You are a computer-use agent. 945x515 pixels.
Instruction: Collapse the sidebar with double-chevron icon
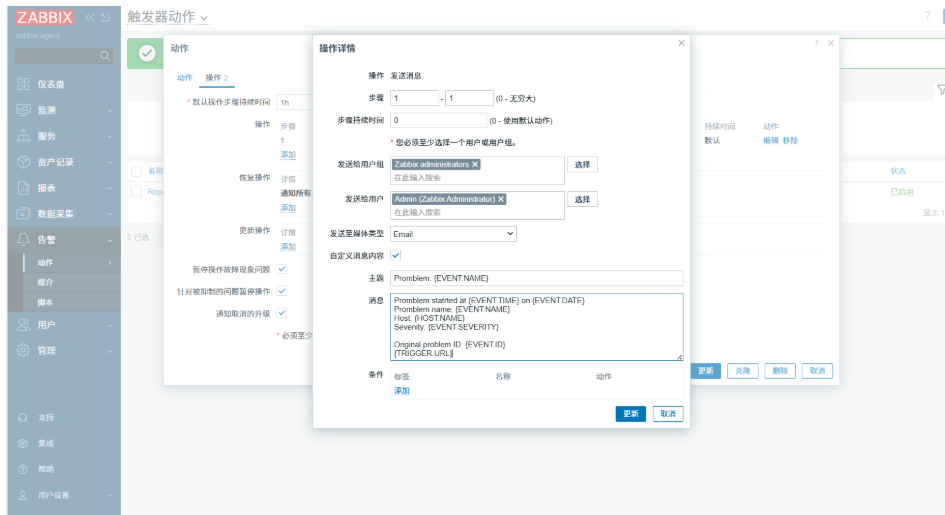point(90,17)
